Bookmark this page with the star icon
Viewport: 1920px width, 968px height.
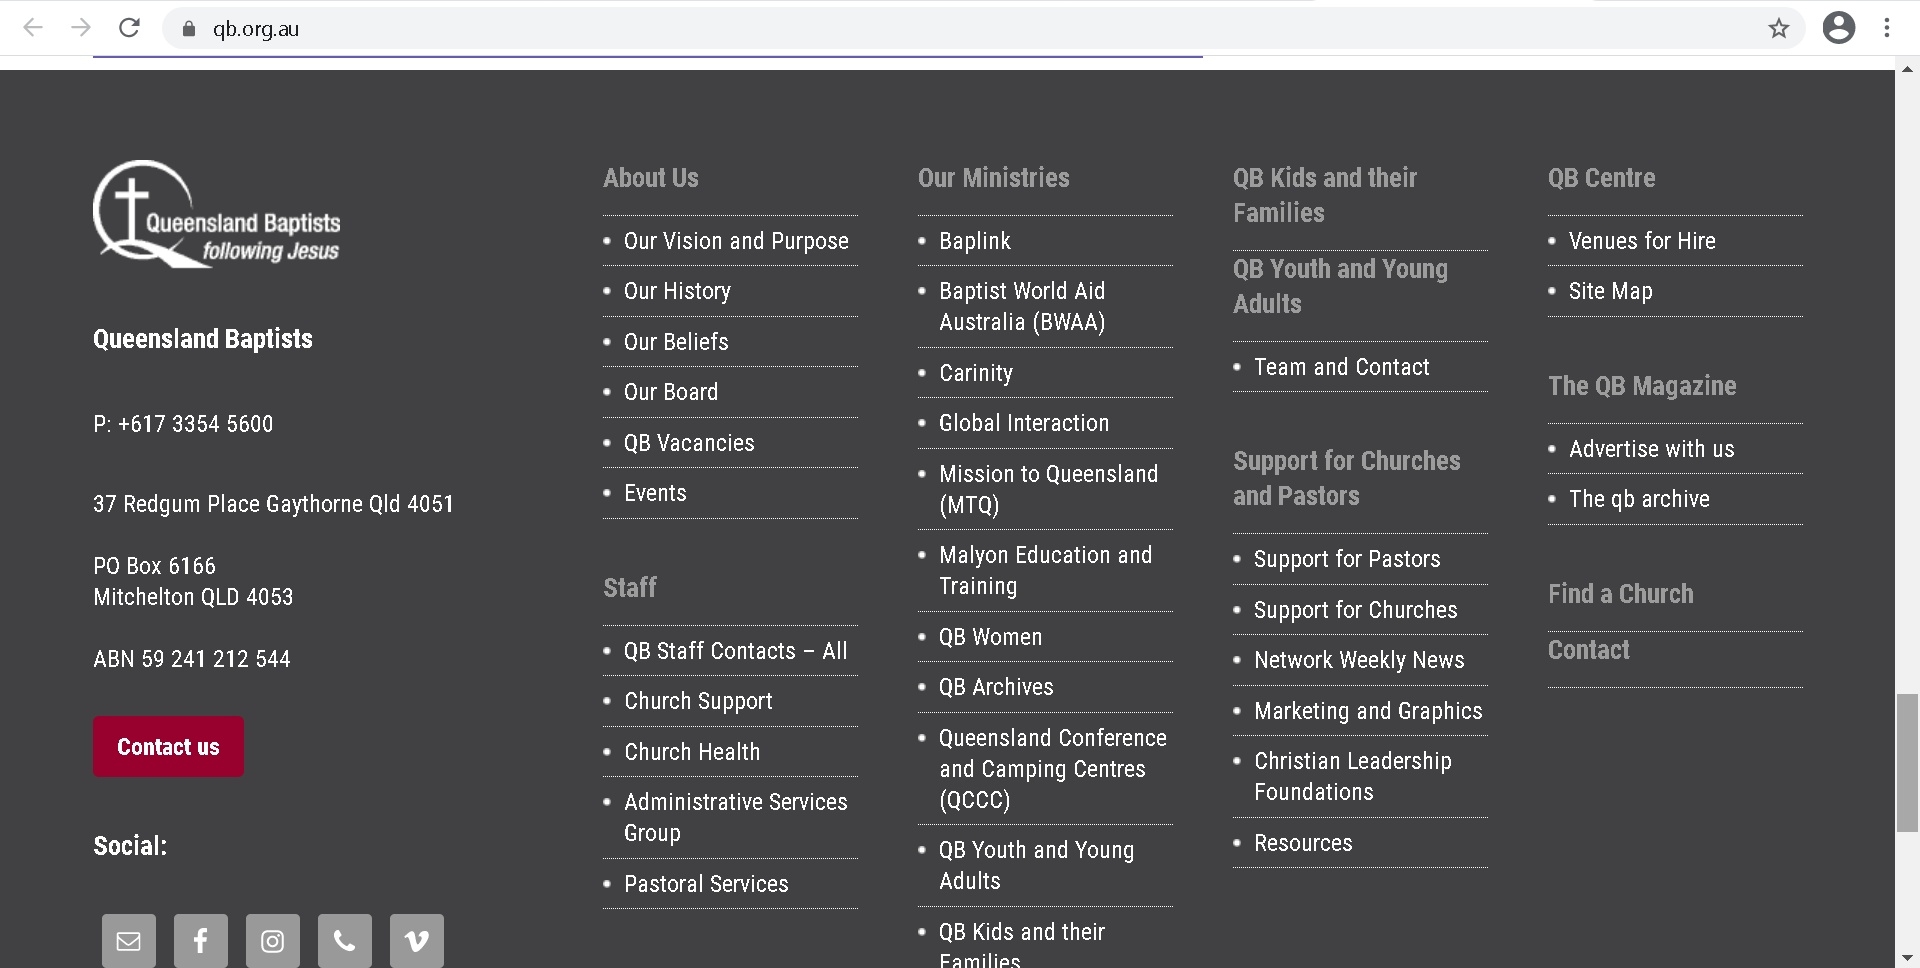1778,28
